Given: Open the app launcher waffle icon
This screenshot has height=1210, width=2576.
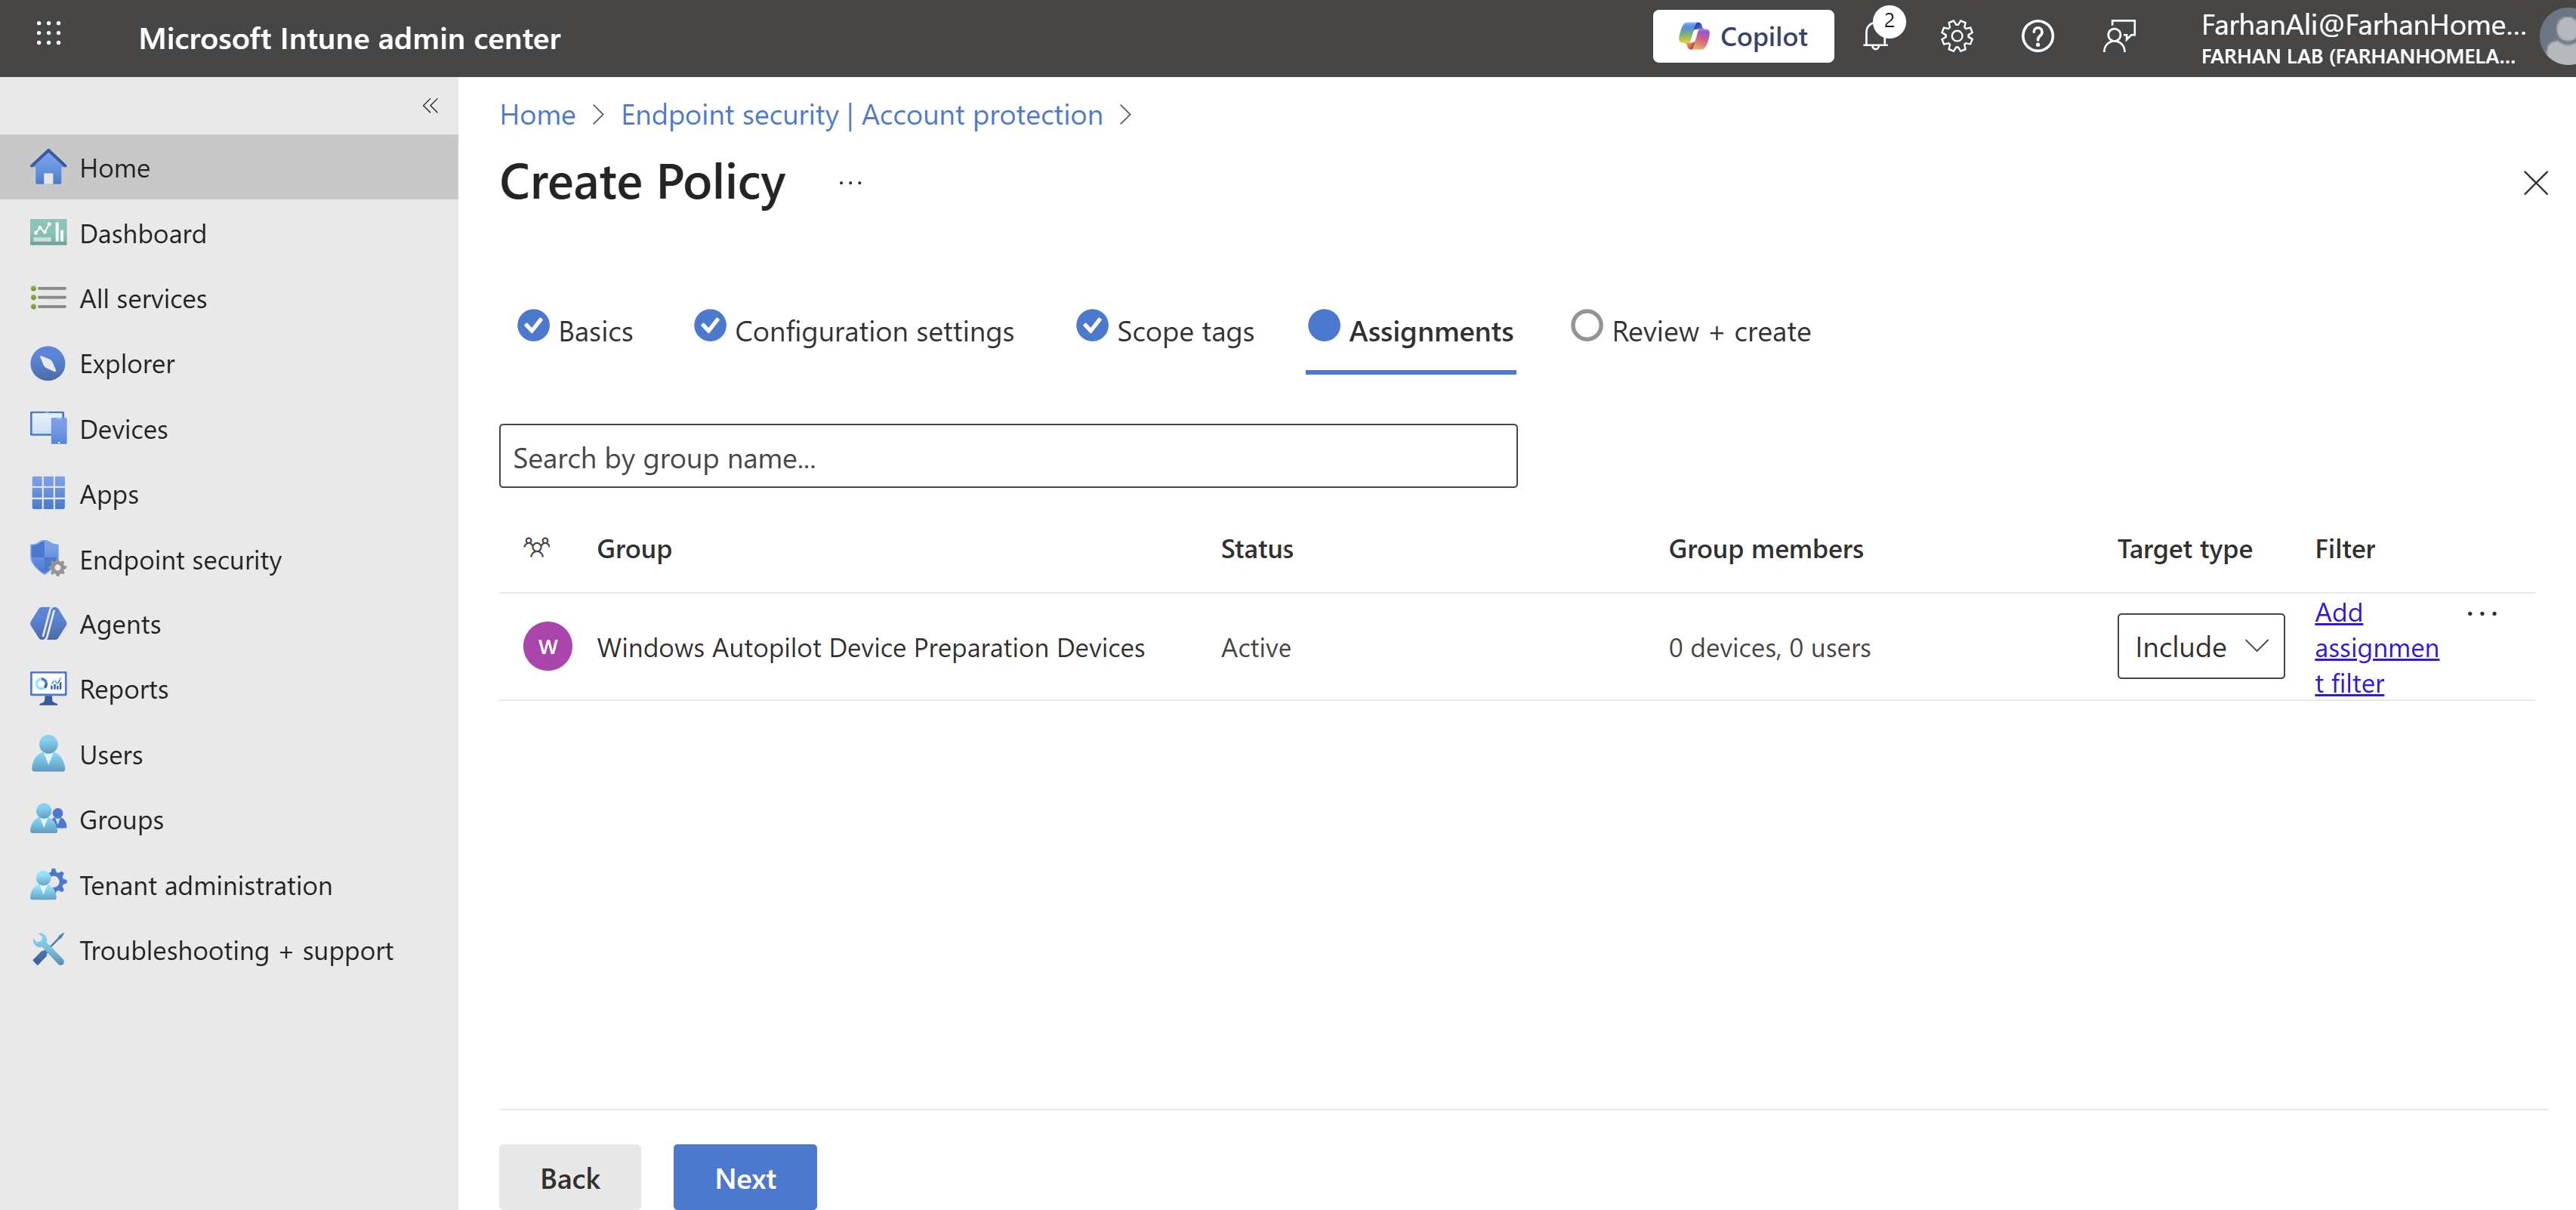Looking at the screenshot, I should click(48, 35).
